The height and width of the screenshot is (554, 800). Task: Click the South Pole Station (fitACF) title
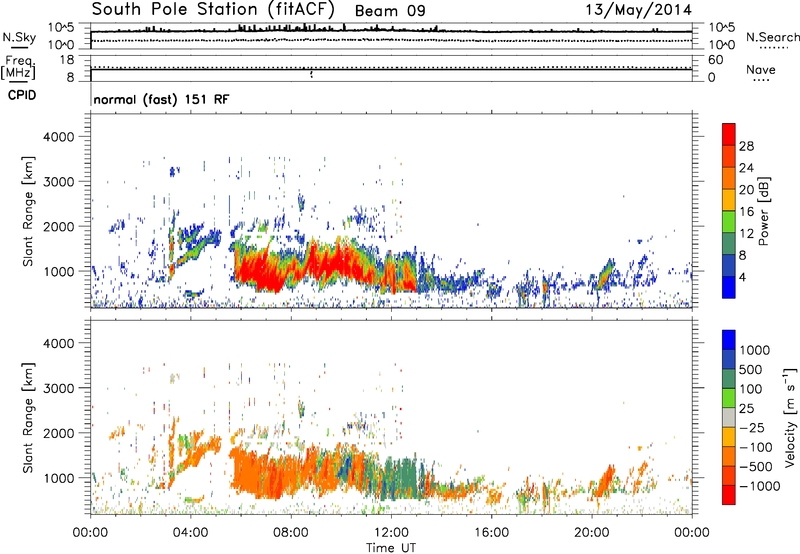[213, 10]
